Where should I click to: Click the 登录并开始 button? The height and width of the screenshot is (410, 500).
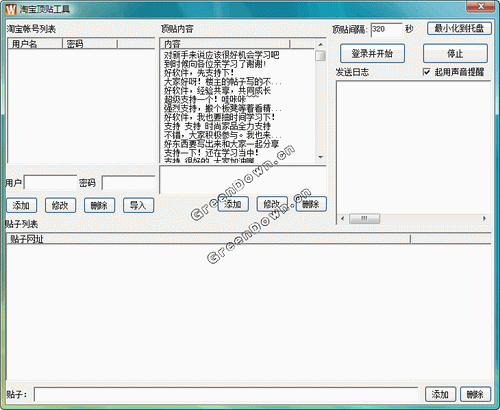(372, 53)
